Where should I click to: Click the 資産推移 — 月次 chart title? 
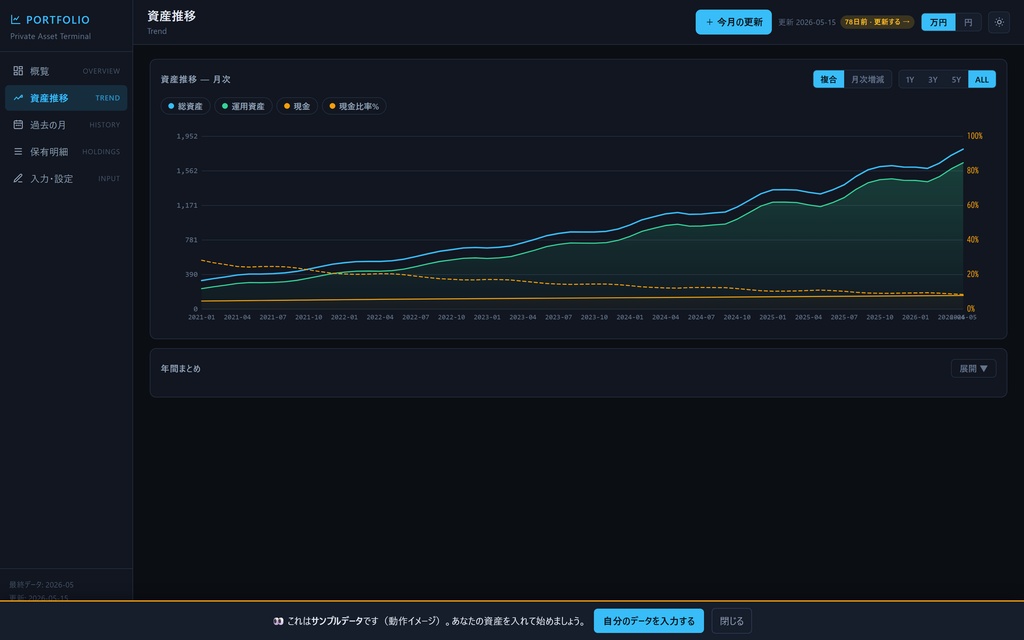pos(195,79)
